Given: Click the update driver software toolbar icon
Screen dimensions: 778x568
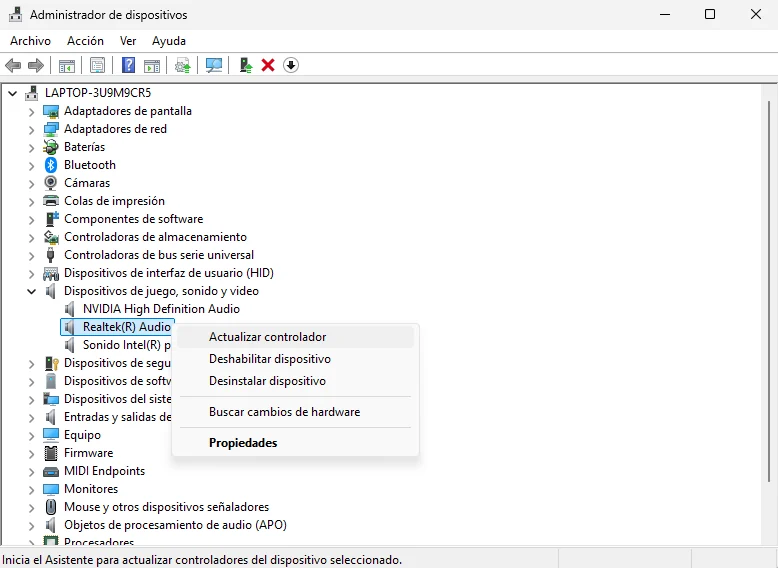Looking at the screenshot, I should [x=183, y=65].
